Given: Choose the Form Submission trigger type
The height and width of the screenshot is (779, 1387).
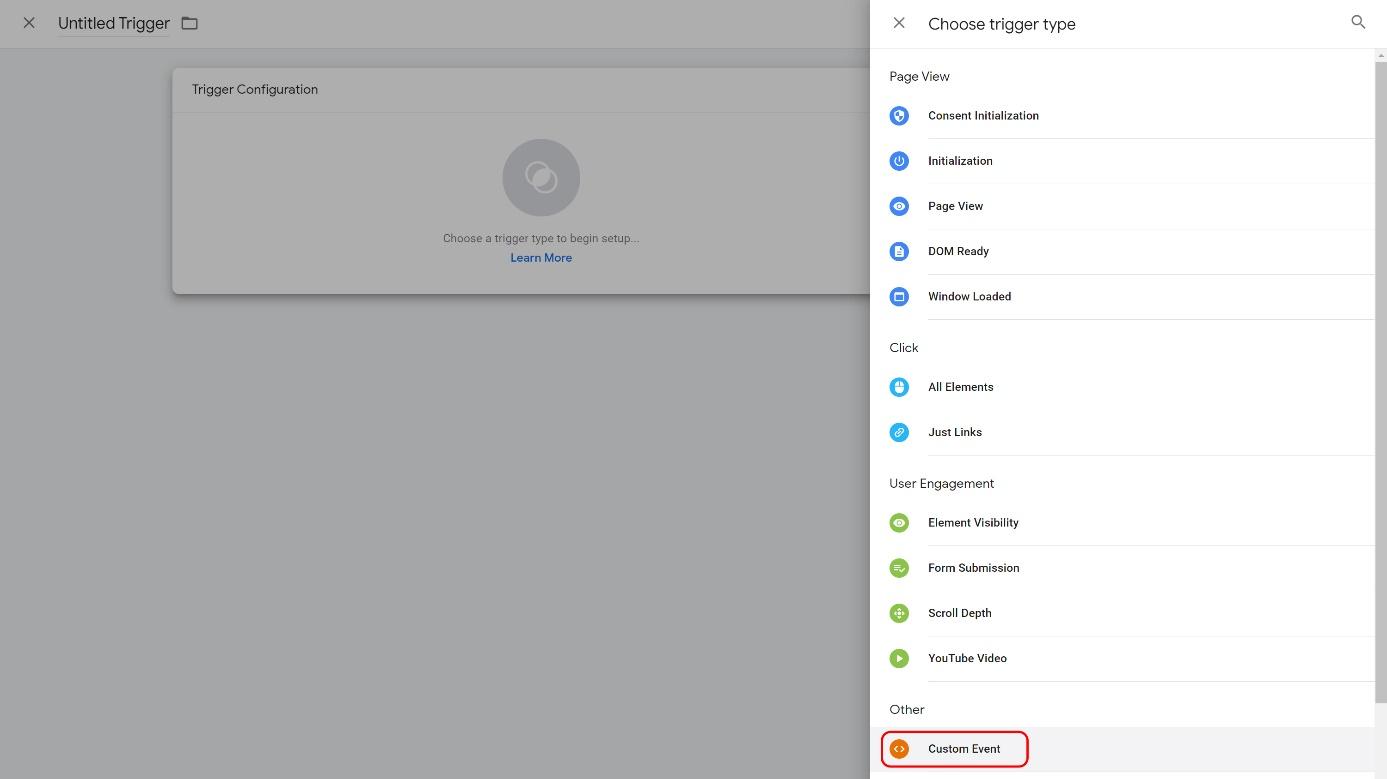Looking at the screenshot, I should [x=973, y=568].
